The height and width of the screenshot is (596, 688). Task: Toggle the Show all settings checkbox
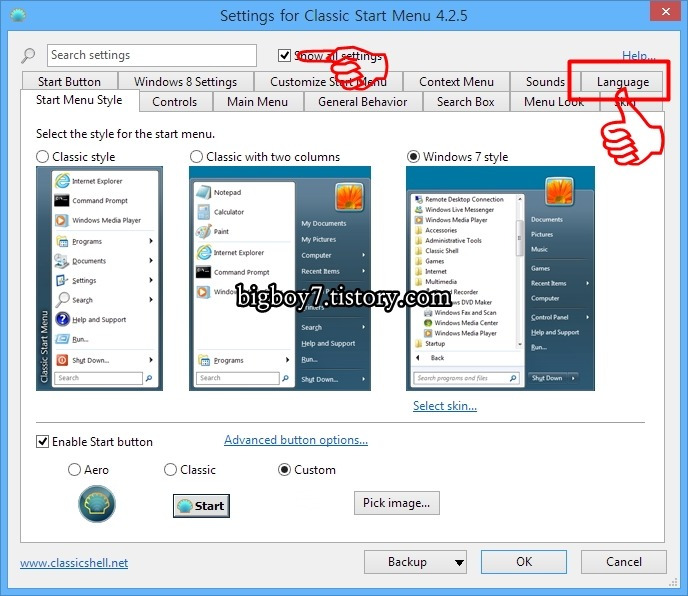click(x=284, y=55)
